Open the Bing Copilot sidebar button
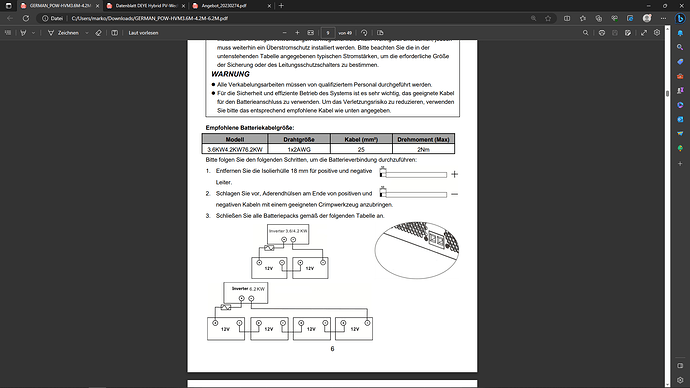This screenshot has width=690, height=388. pos(680,19)
